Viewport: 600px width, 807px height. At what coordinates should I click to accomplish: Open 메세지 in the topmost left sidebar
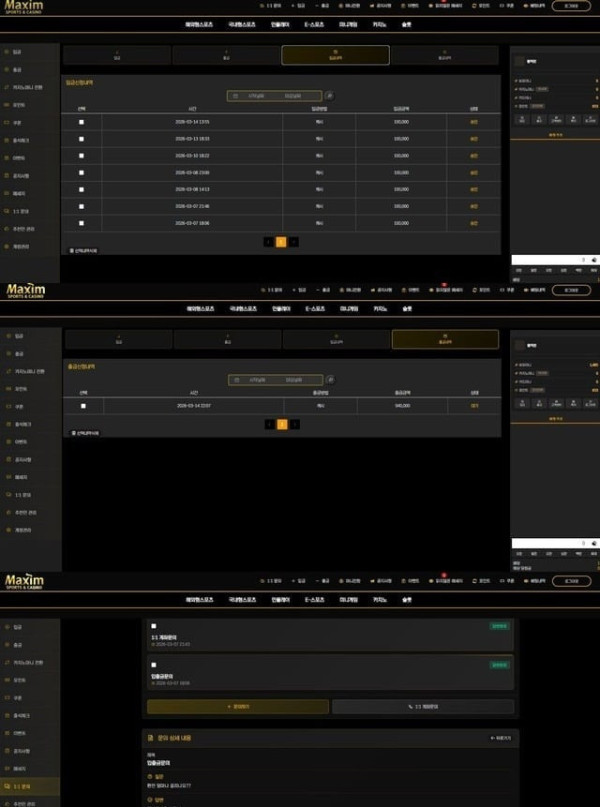[x=19, y=194]
